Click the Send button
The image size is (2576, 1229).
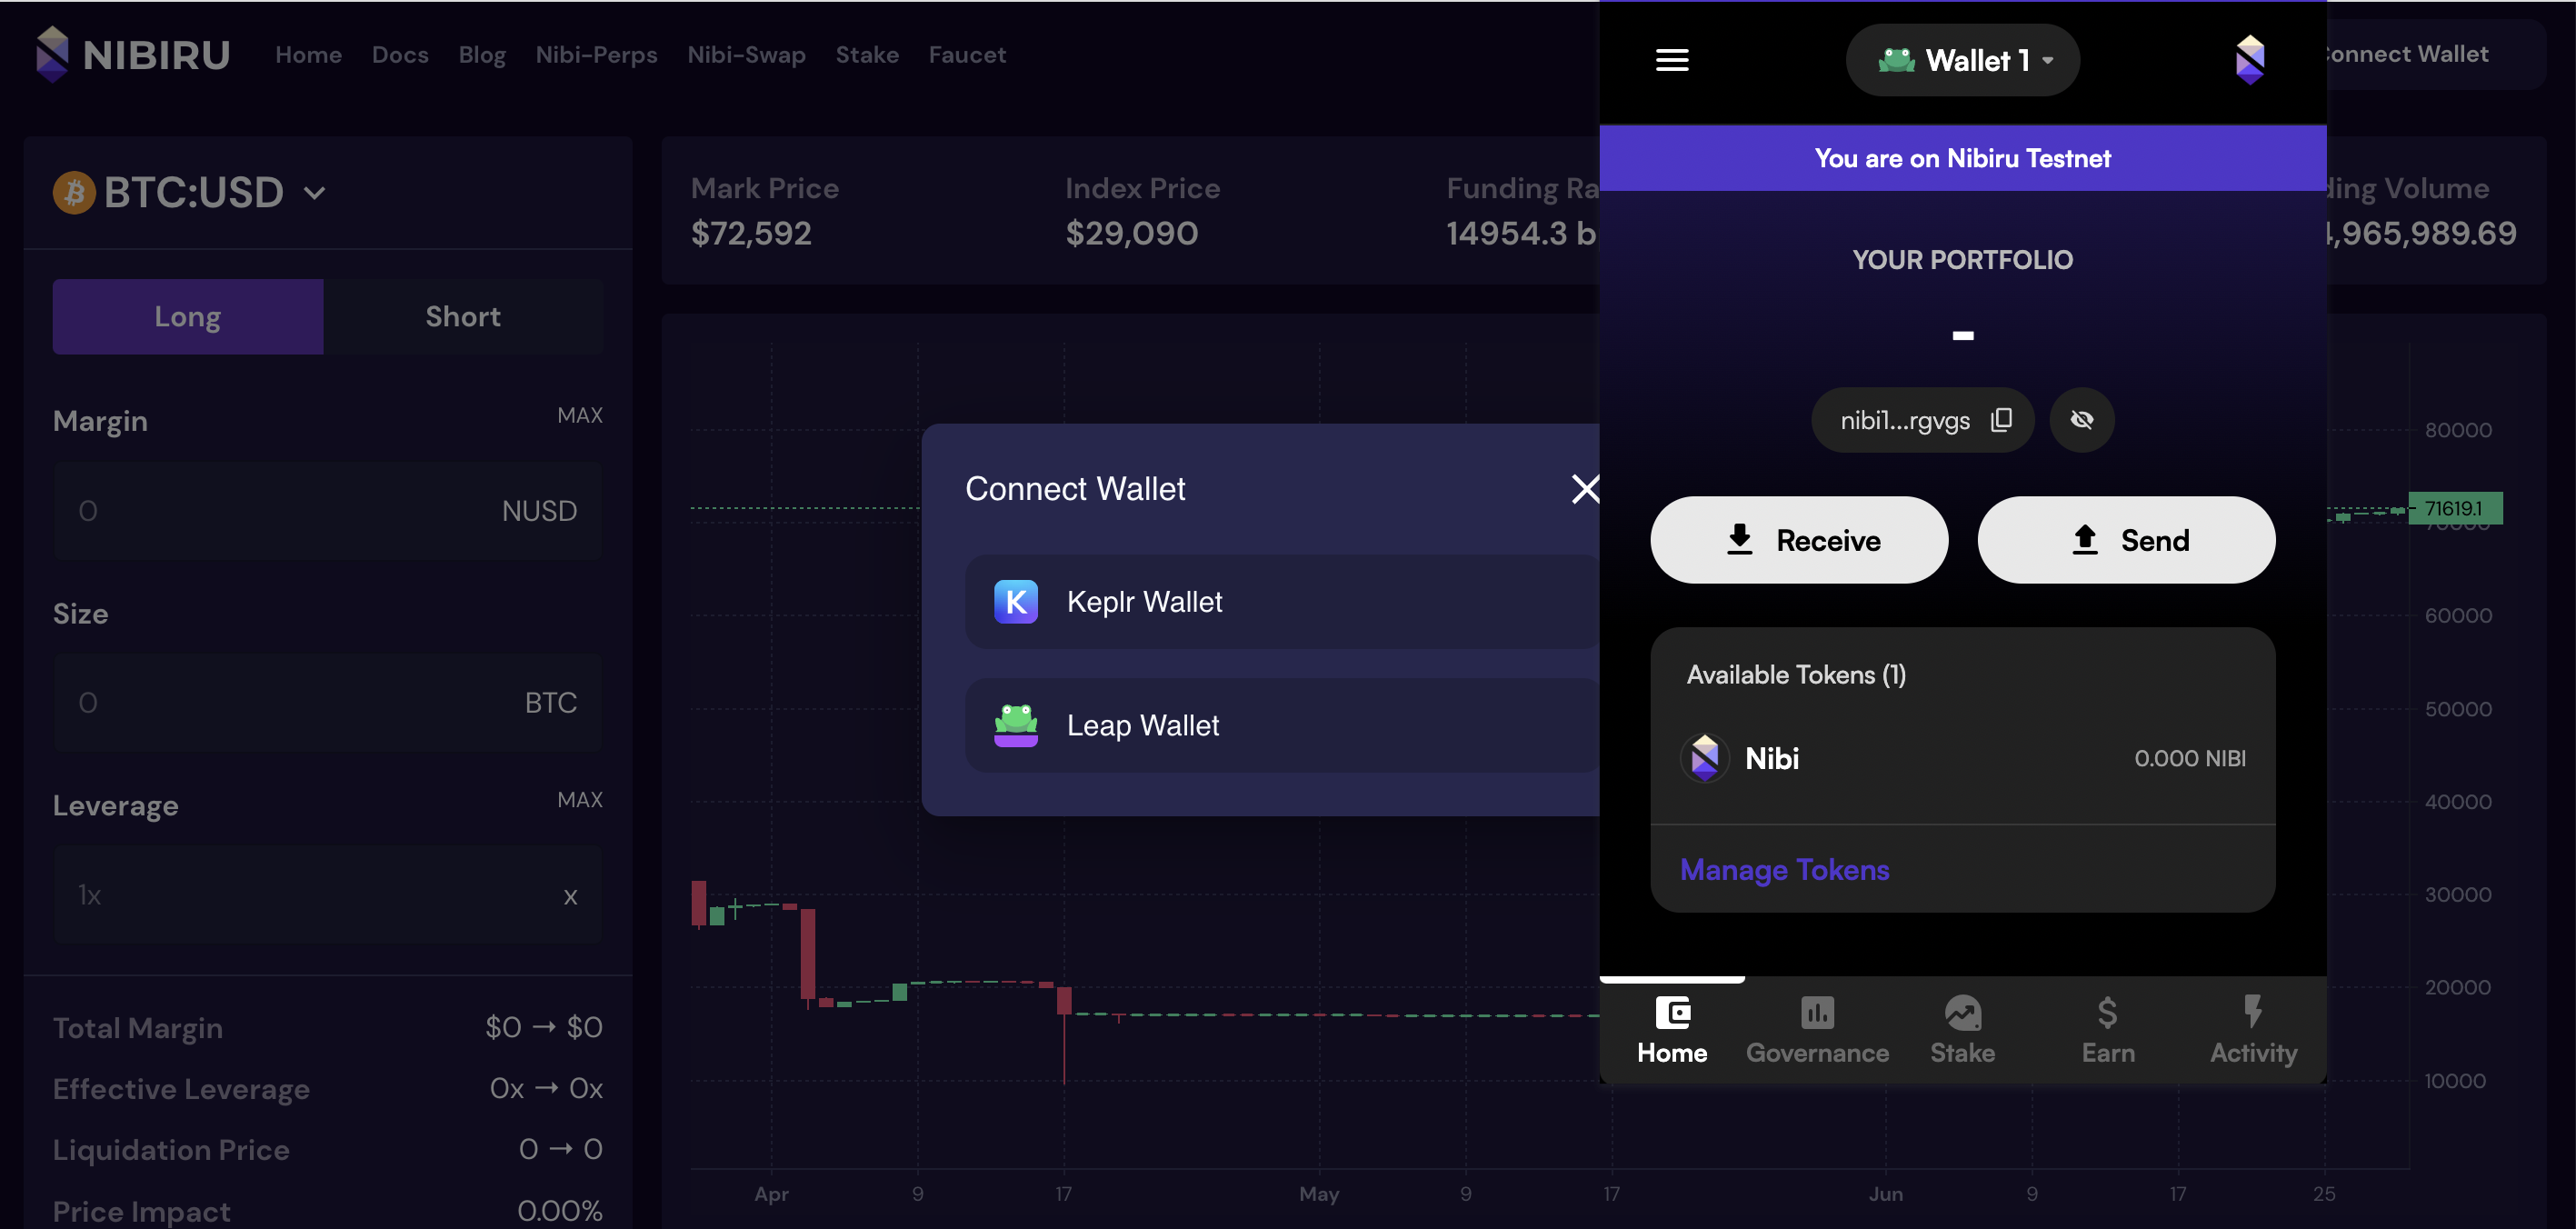tap(2126, 540)
